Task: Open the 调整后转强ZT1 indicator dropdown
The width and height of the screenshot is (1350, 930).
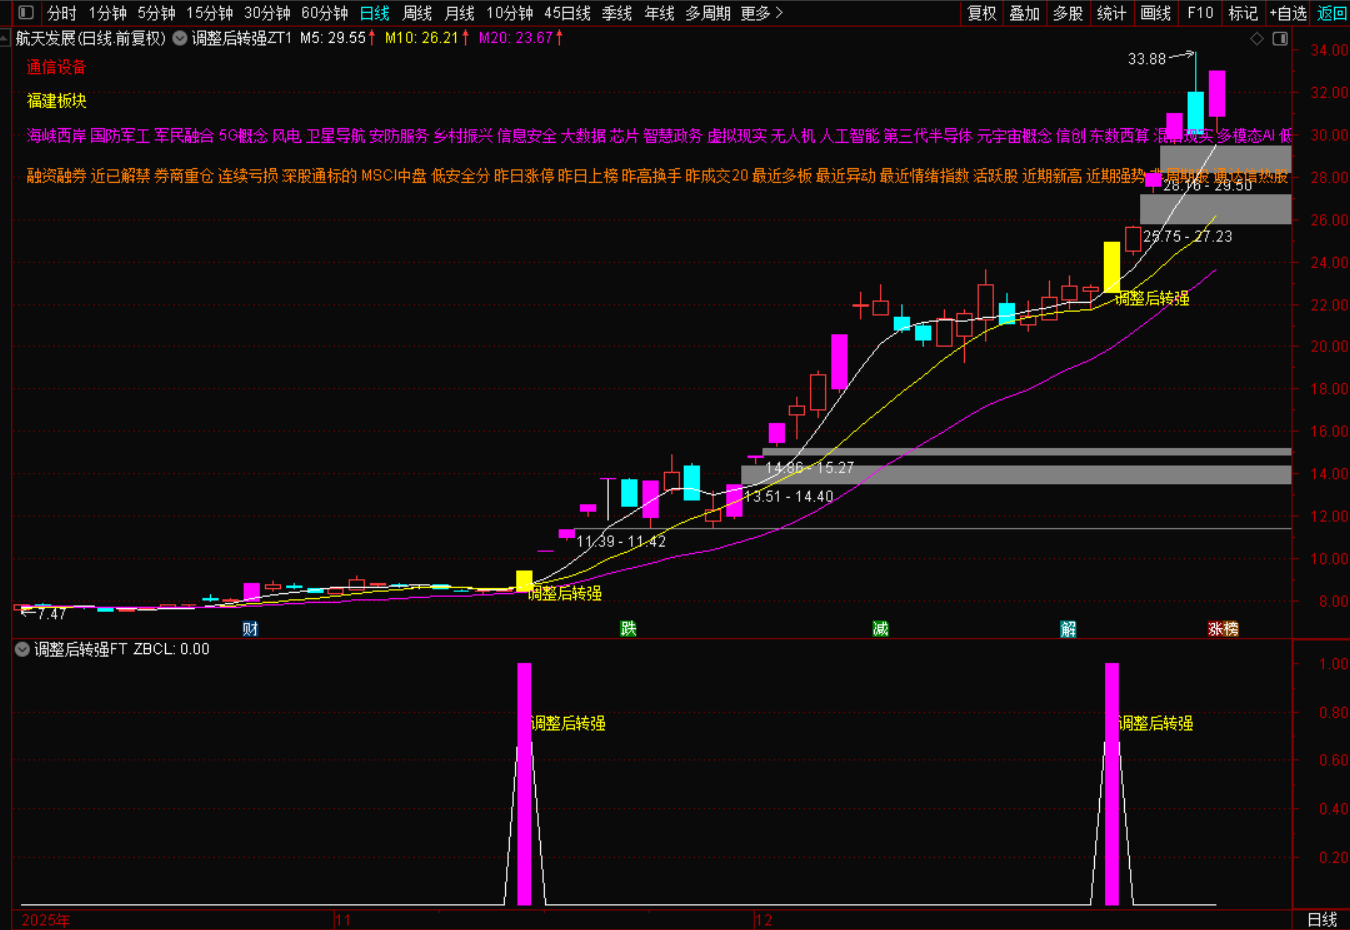Action: coord(180,38)
